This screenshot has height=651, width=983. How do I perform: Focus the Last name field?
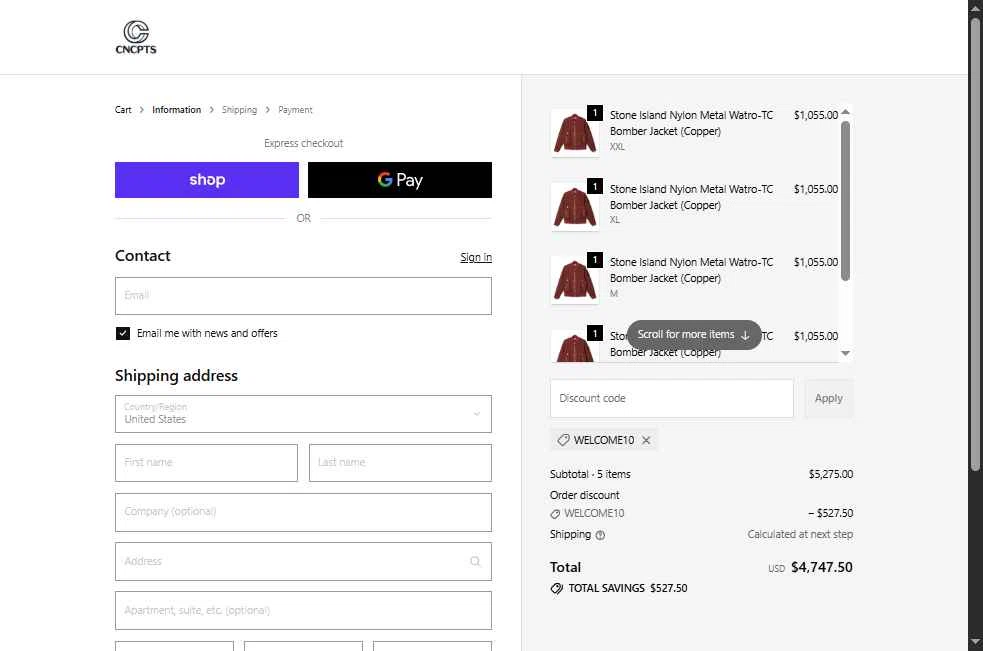(400, 463)
